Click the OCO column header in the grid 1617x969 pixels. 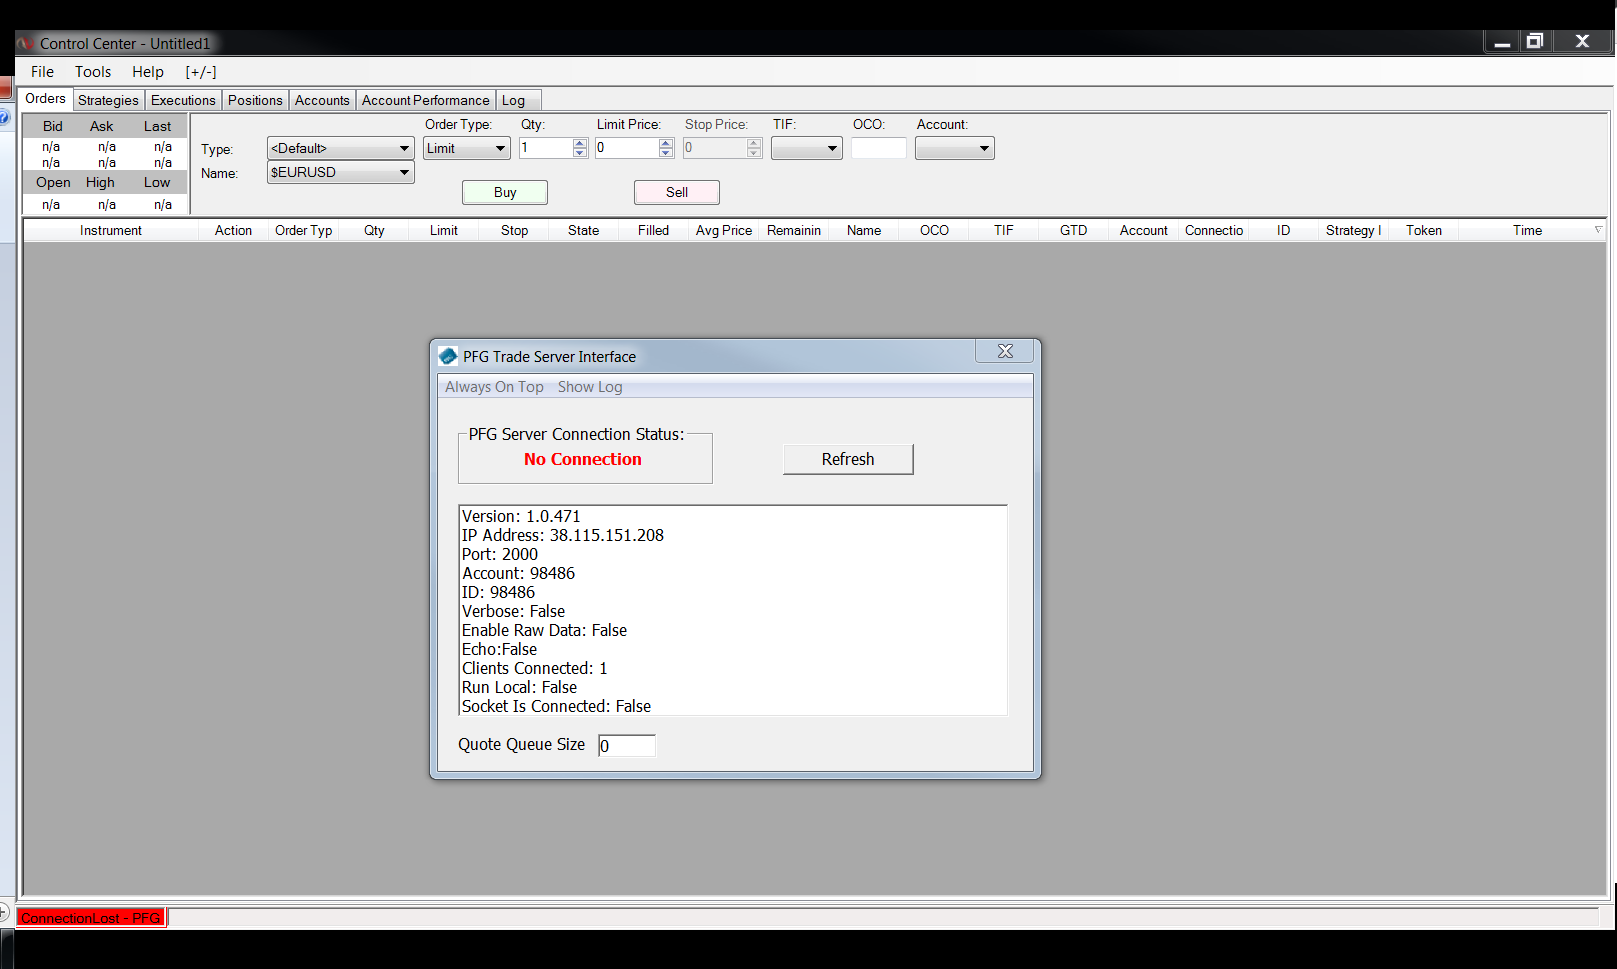[x=934, y=230]
